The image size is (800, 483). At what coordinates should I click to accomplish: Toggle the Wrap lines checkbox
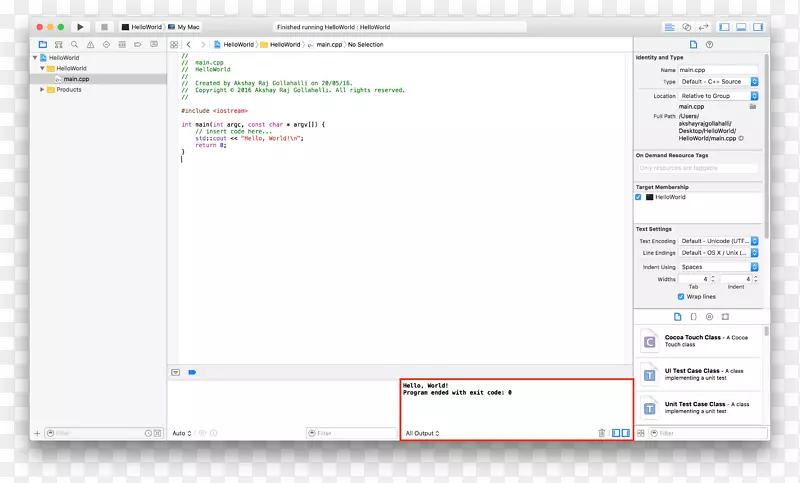point(679,297)
